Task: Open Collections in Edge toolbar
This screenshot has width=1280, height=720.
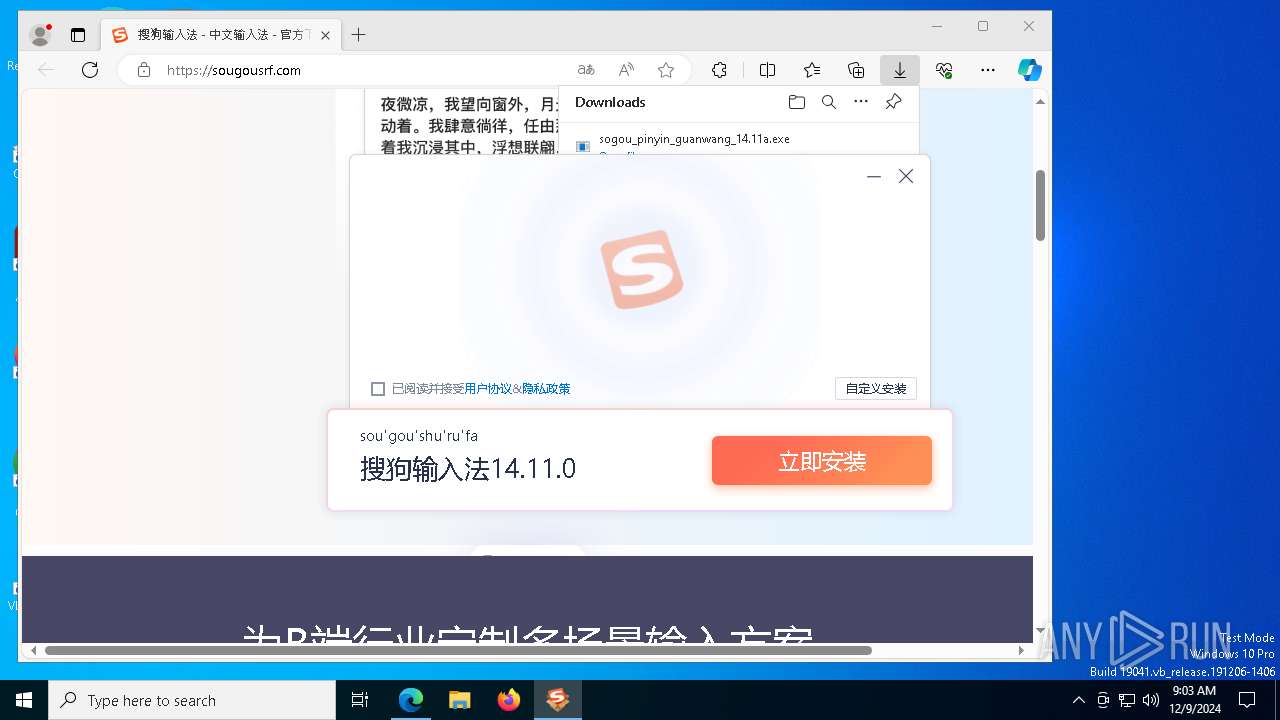Action: click(x=856, y=70)
